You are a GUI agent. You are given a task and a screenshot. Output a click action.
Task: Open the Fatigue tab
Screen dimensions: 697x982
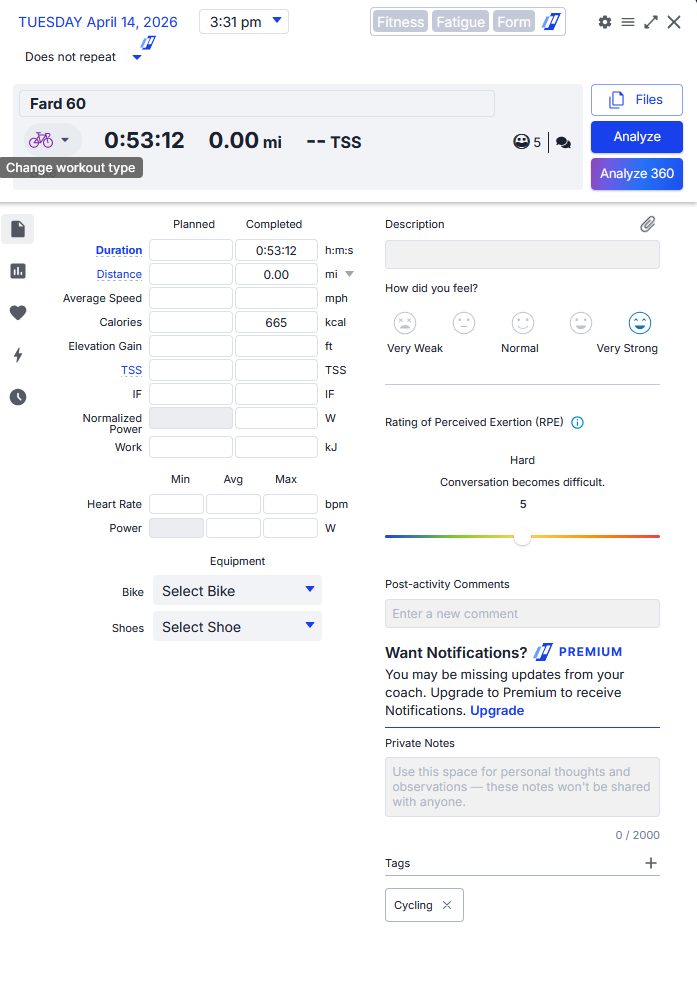[x=461, y=22]
